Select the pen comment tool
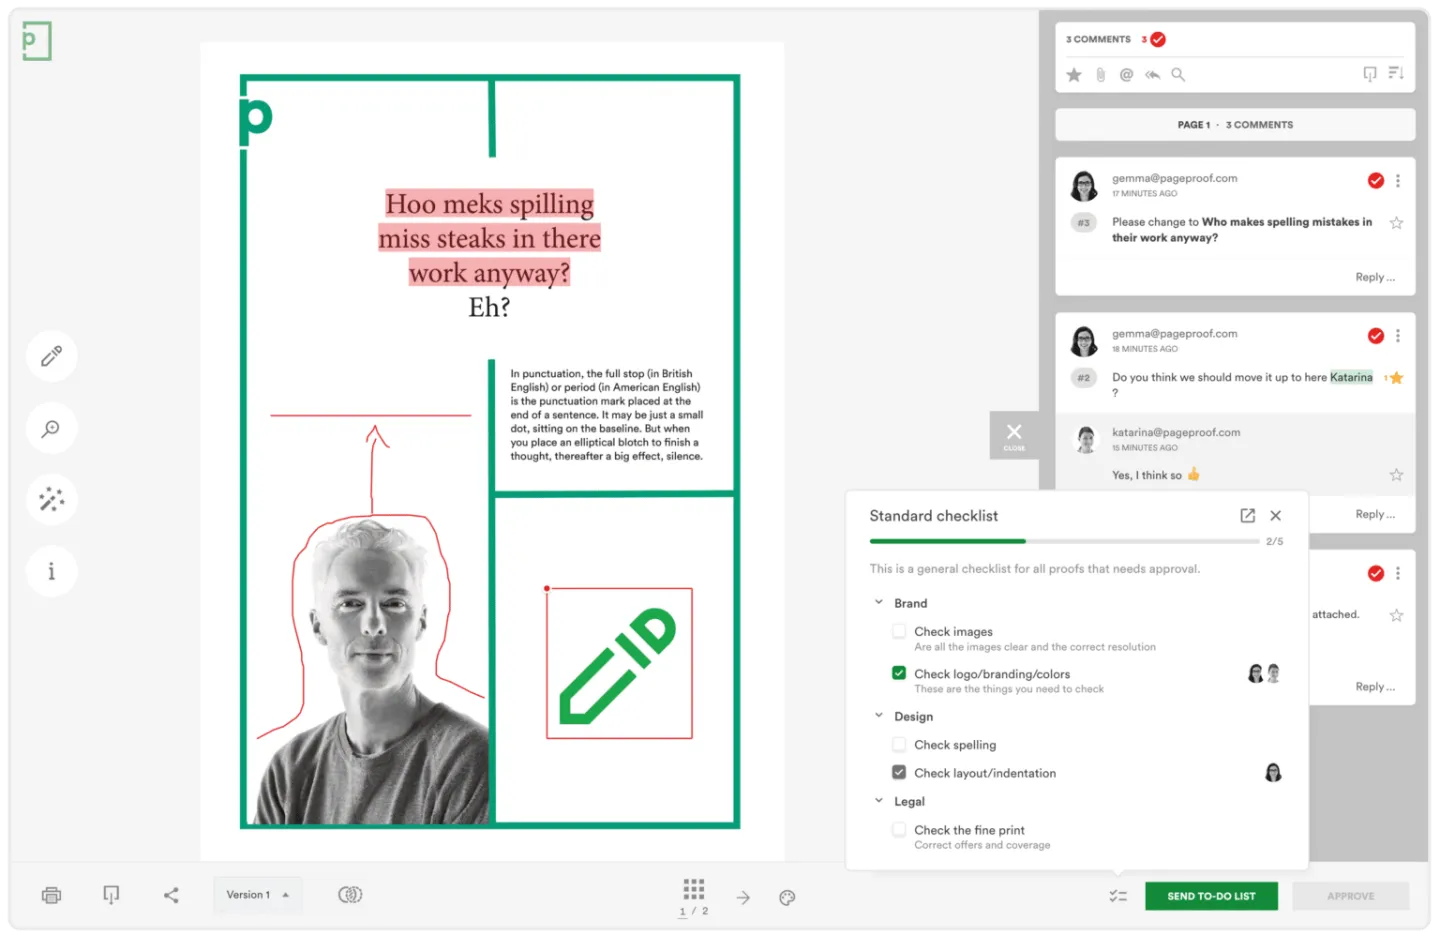Image resolution: width=1440 pixels, height=936 pixels. click(51, 356)
